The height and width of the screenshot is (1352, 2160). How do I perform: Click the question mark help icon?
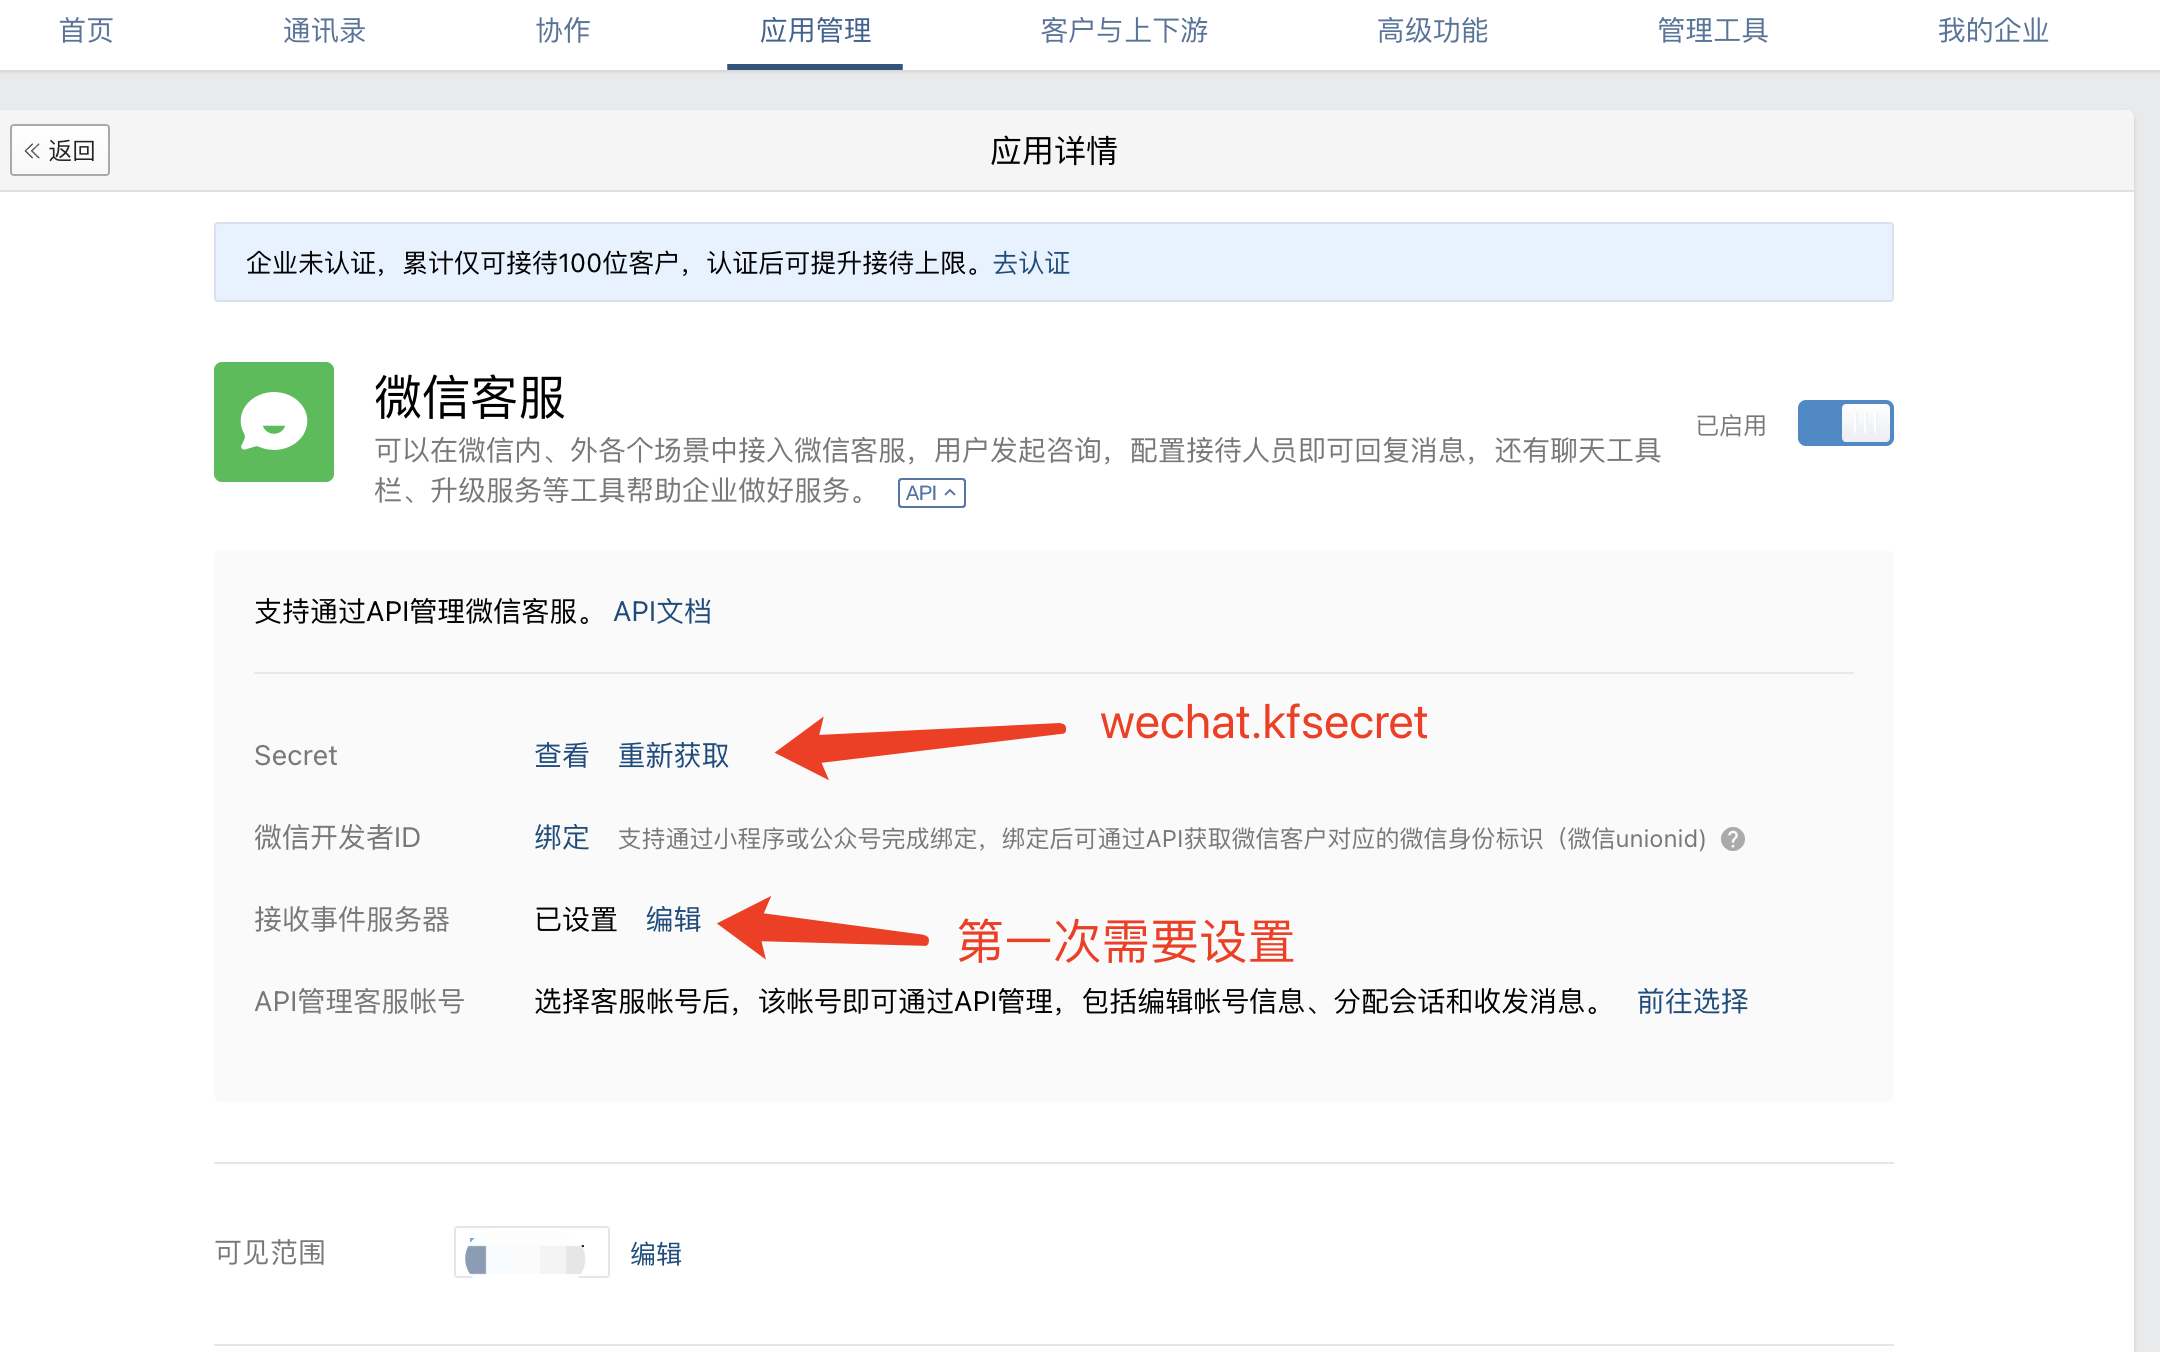point(1733,839)
